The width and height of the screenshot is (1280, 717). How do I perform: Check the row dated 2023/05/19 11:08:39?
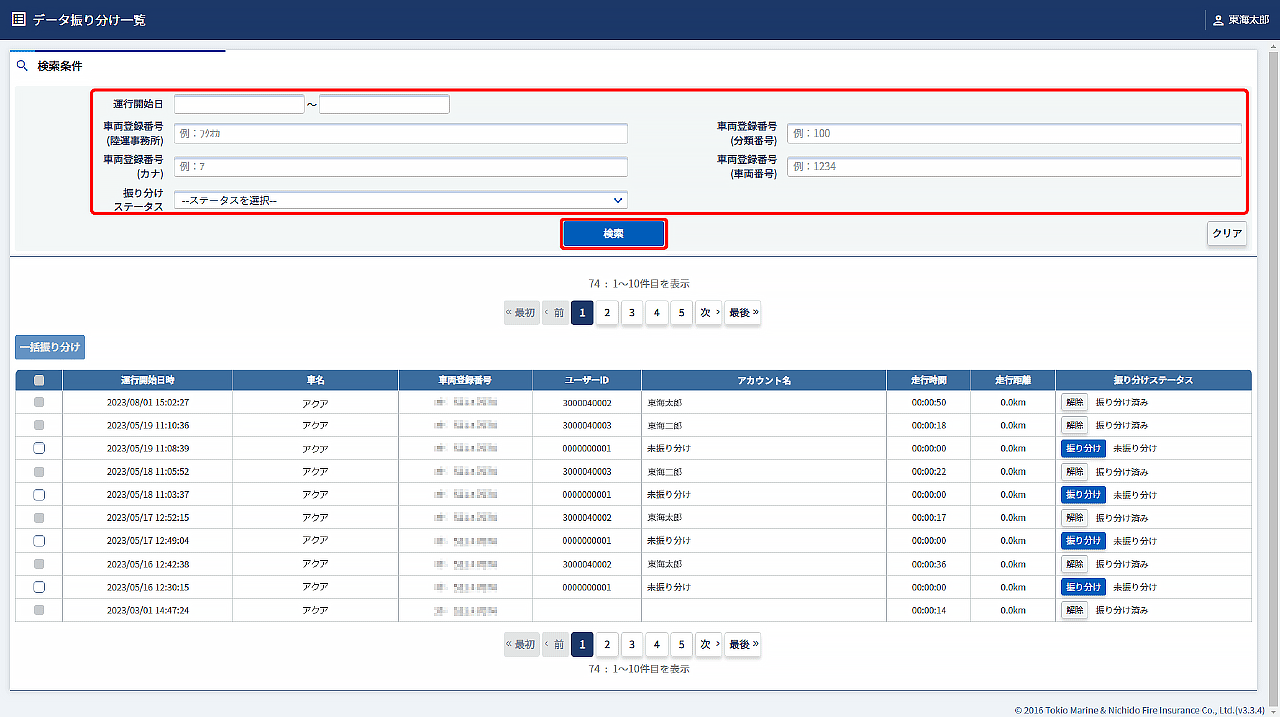point(39,448)
